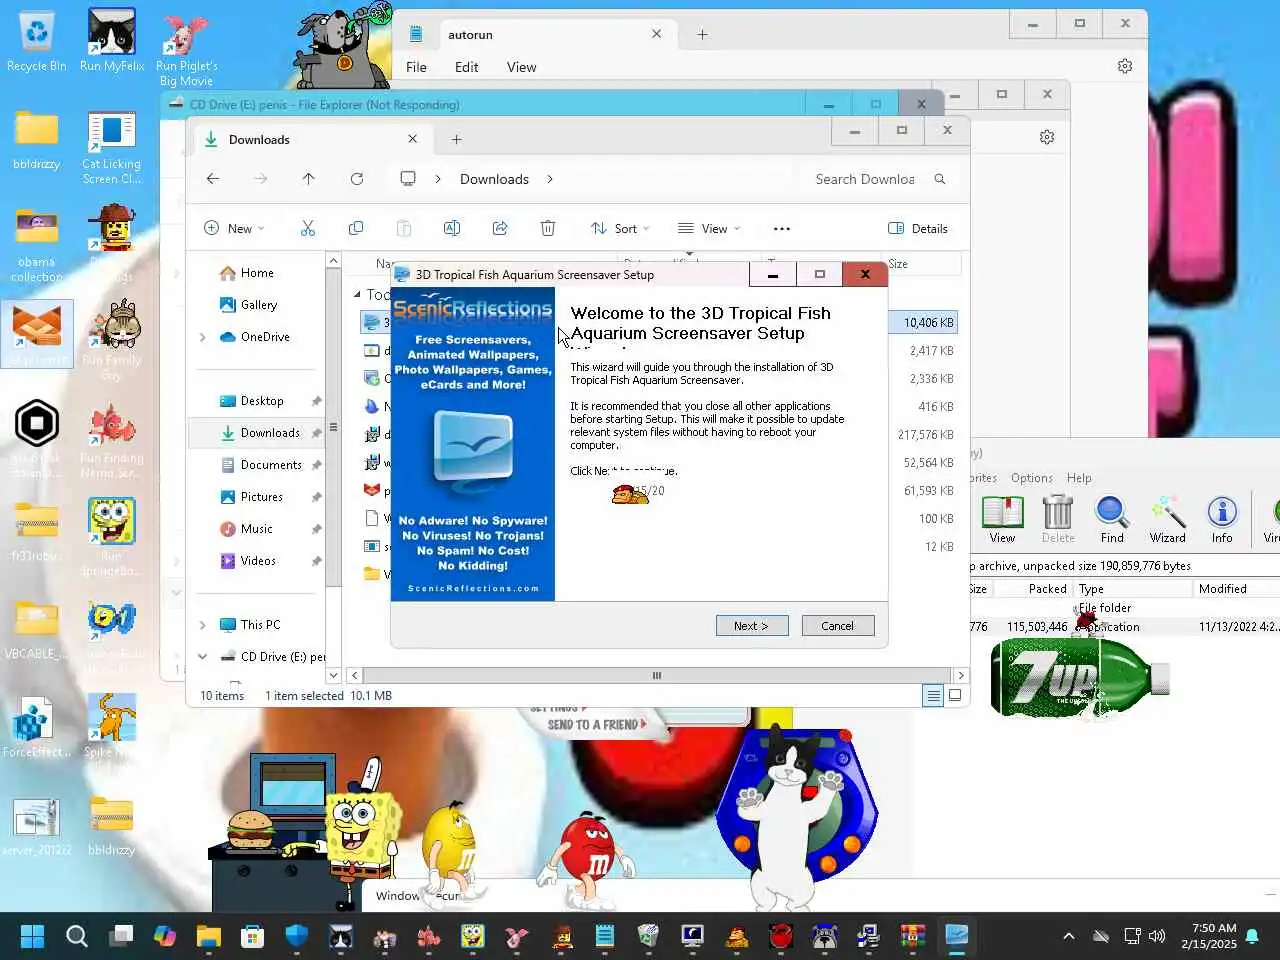Open Music from the Explorer sidebar
Image resolution: width=1280 pixels, height=960 pixels.
[256, 529]
